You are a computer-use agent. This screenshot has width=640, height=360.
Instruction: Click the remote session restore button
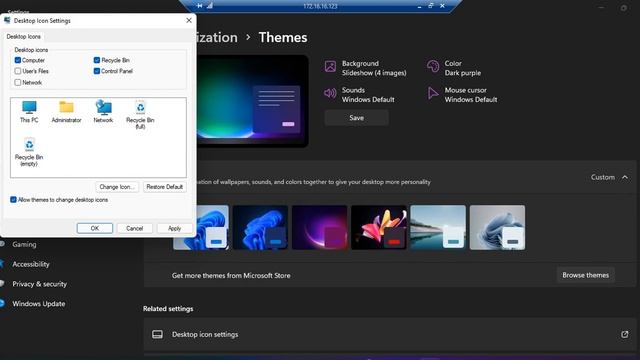coord(431,6)
